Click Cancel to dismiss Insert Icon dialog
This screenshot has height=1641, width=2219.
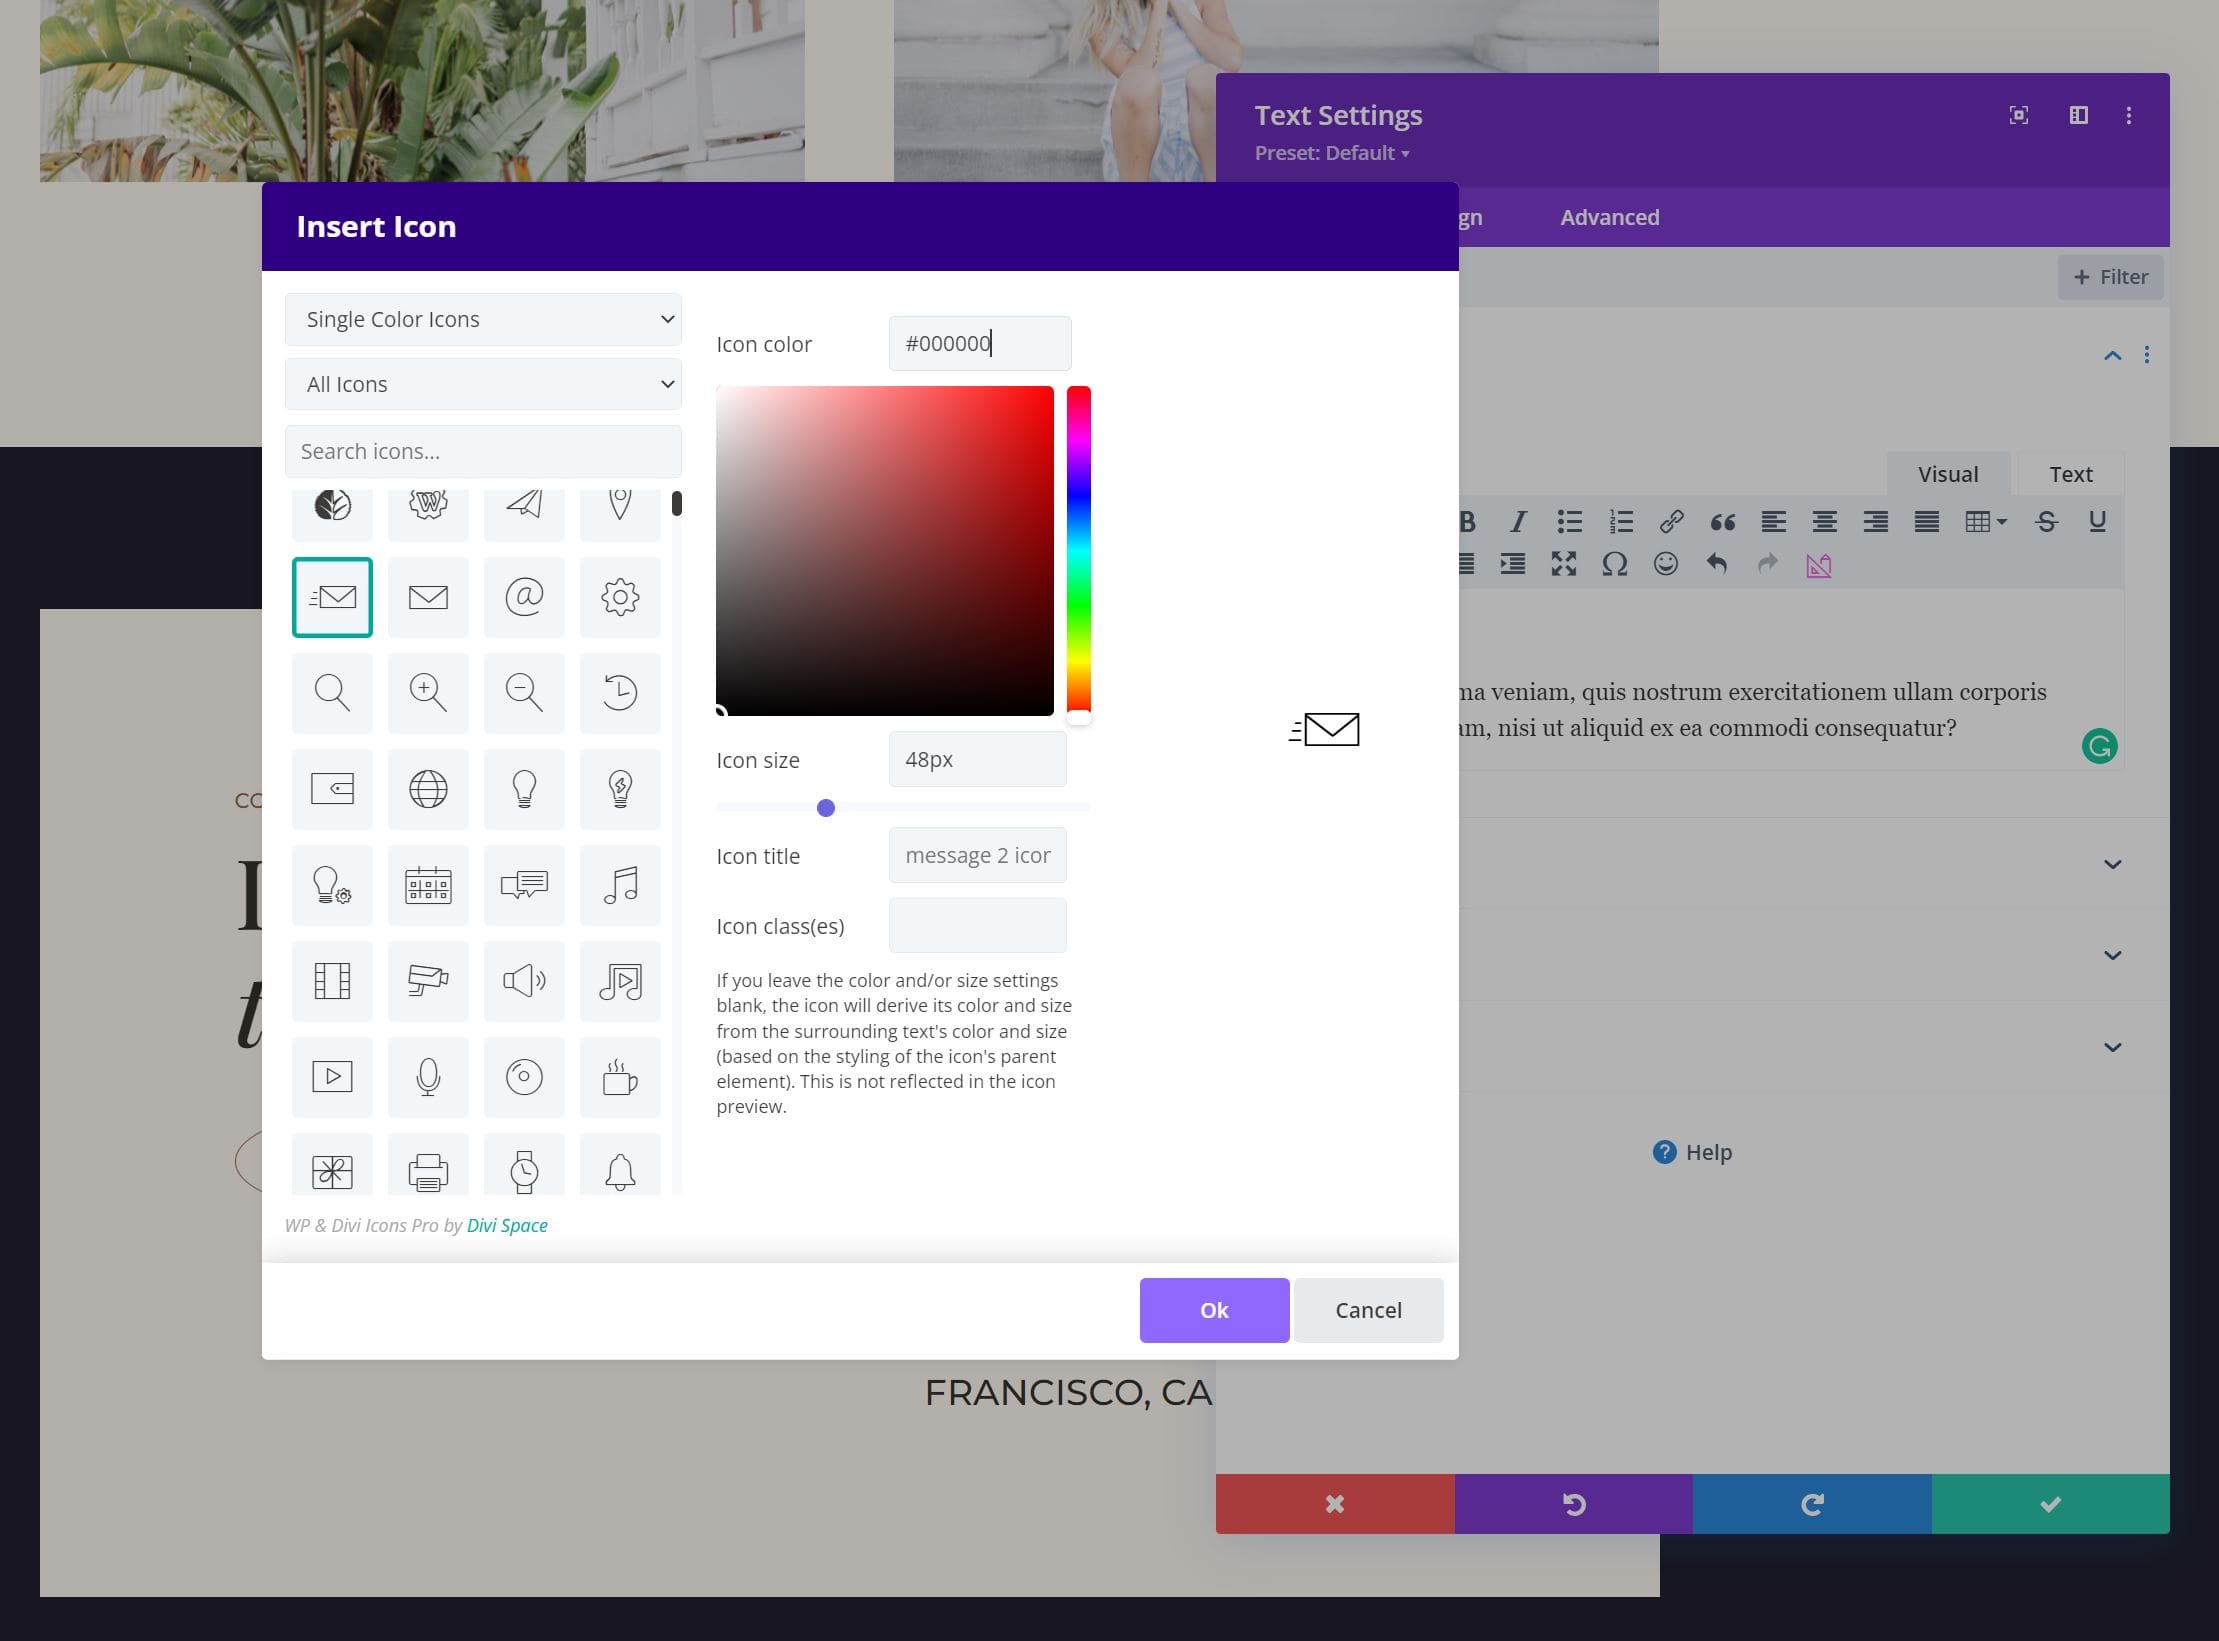(x=1369, y=1310)
